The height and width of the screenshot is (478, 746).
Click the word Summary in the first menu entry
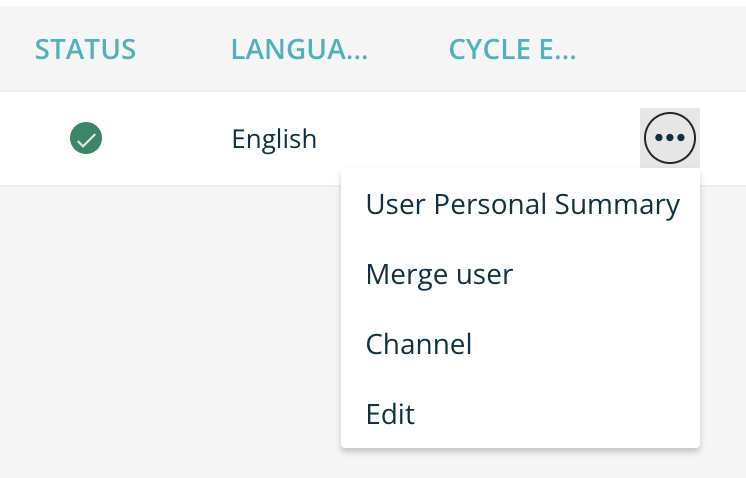tap(616, 205)
